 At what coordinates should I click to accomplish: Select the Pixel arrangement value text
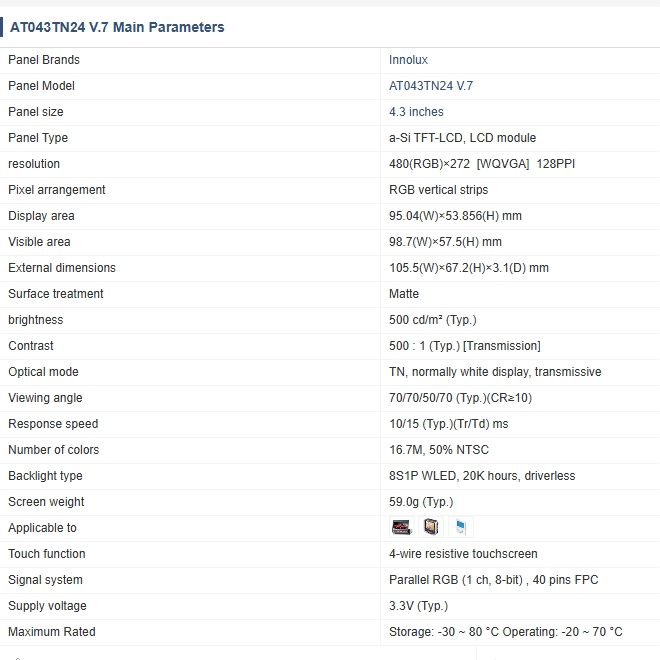(438, 190)
